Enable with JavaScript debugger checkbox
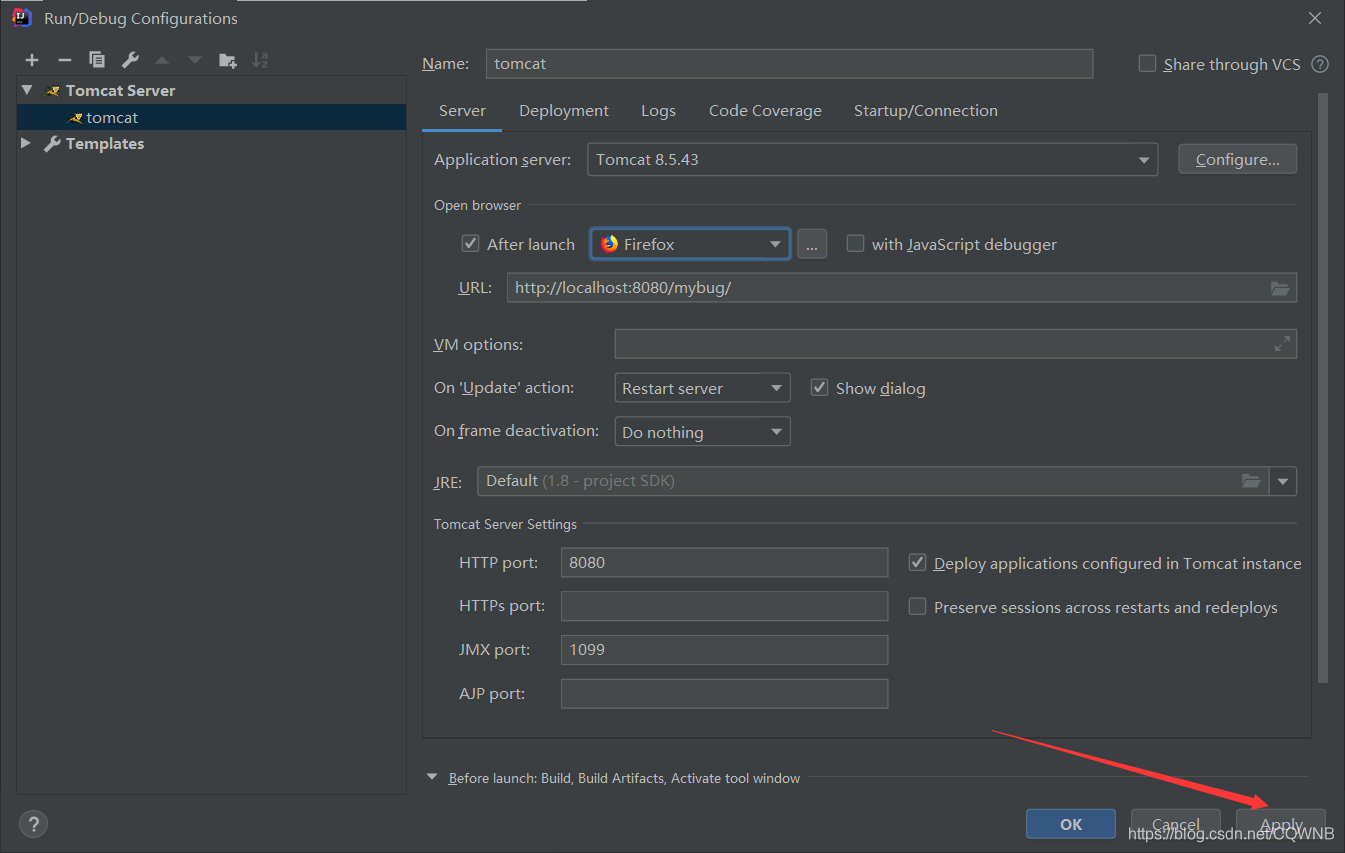The image size is (1345, 853). click(x=855, y=244)
